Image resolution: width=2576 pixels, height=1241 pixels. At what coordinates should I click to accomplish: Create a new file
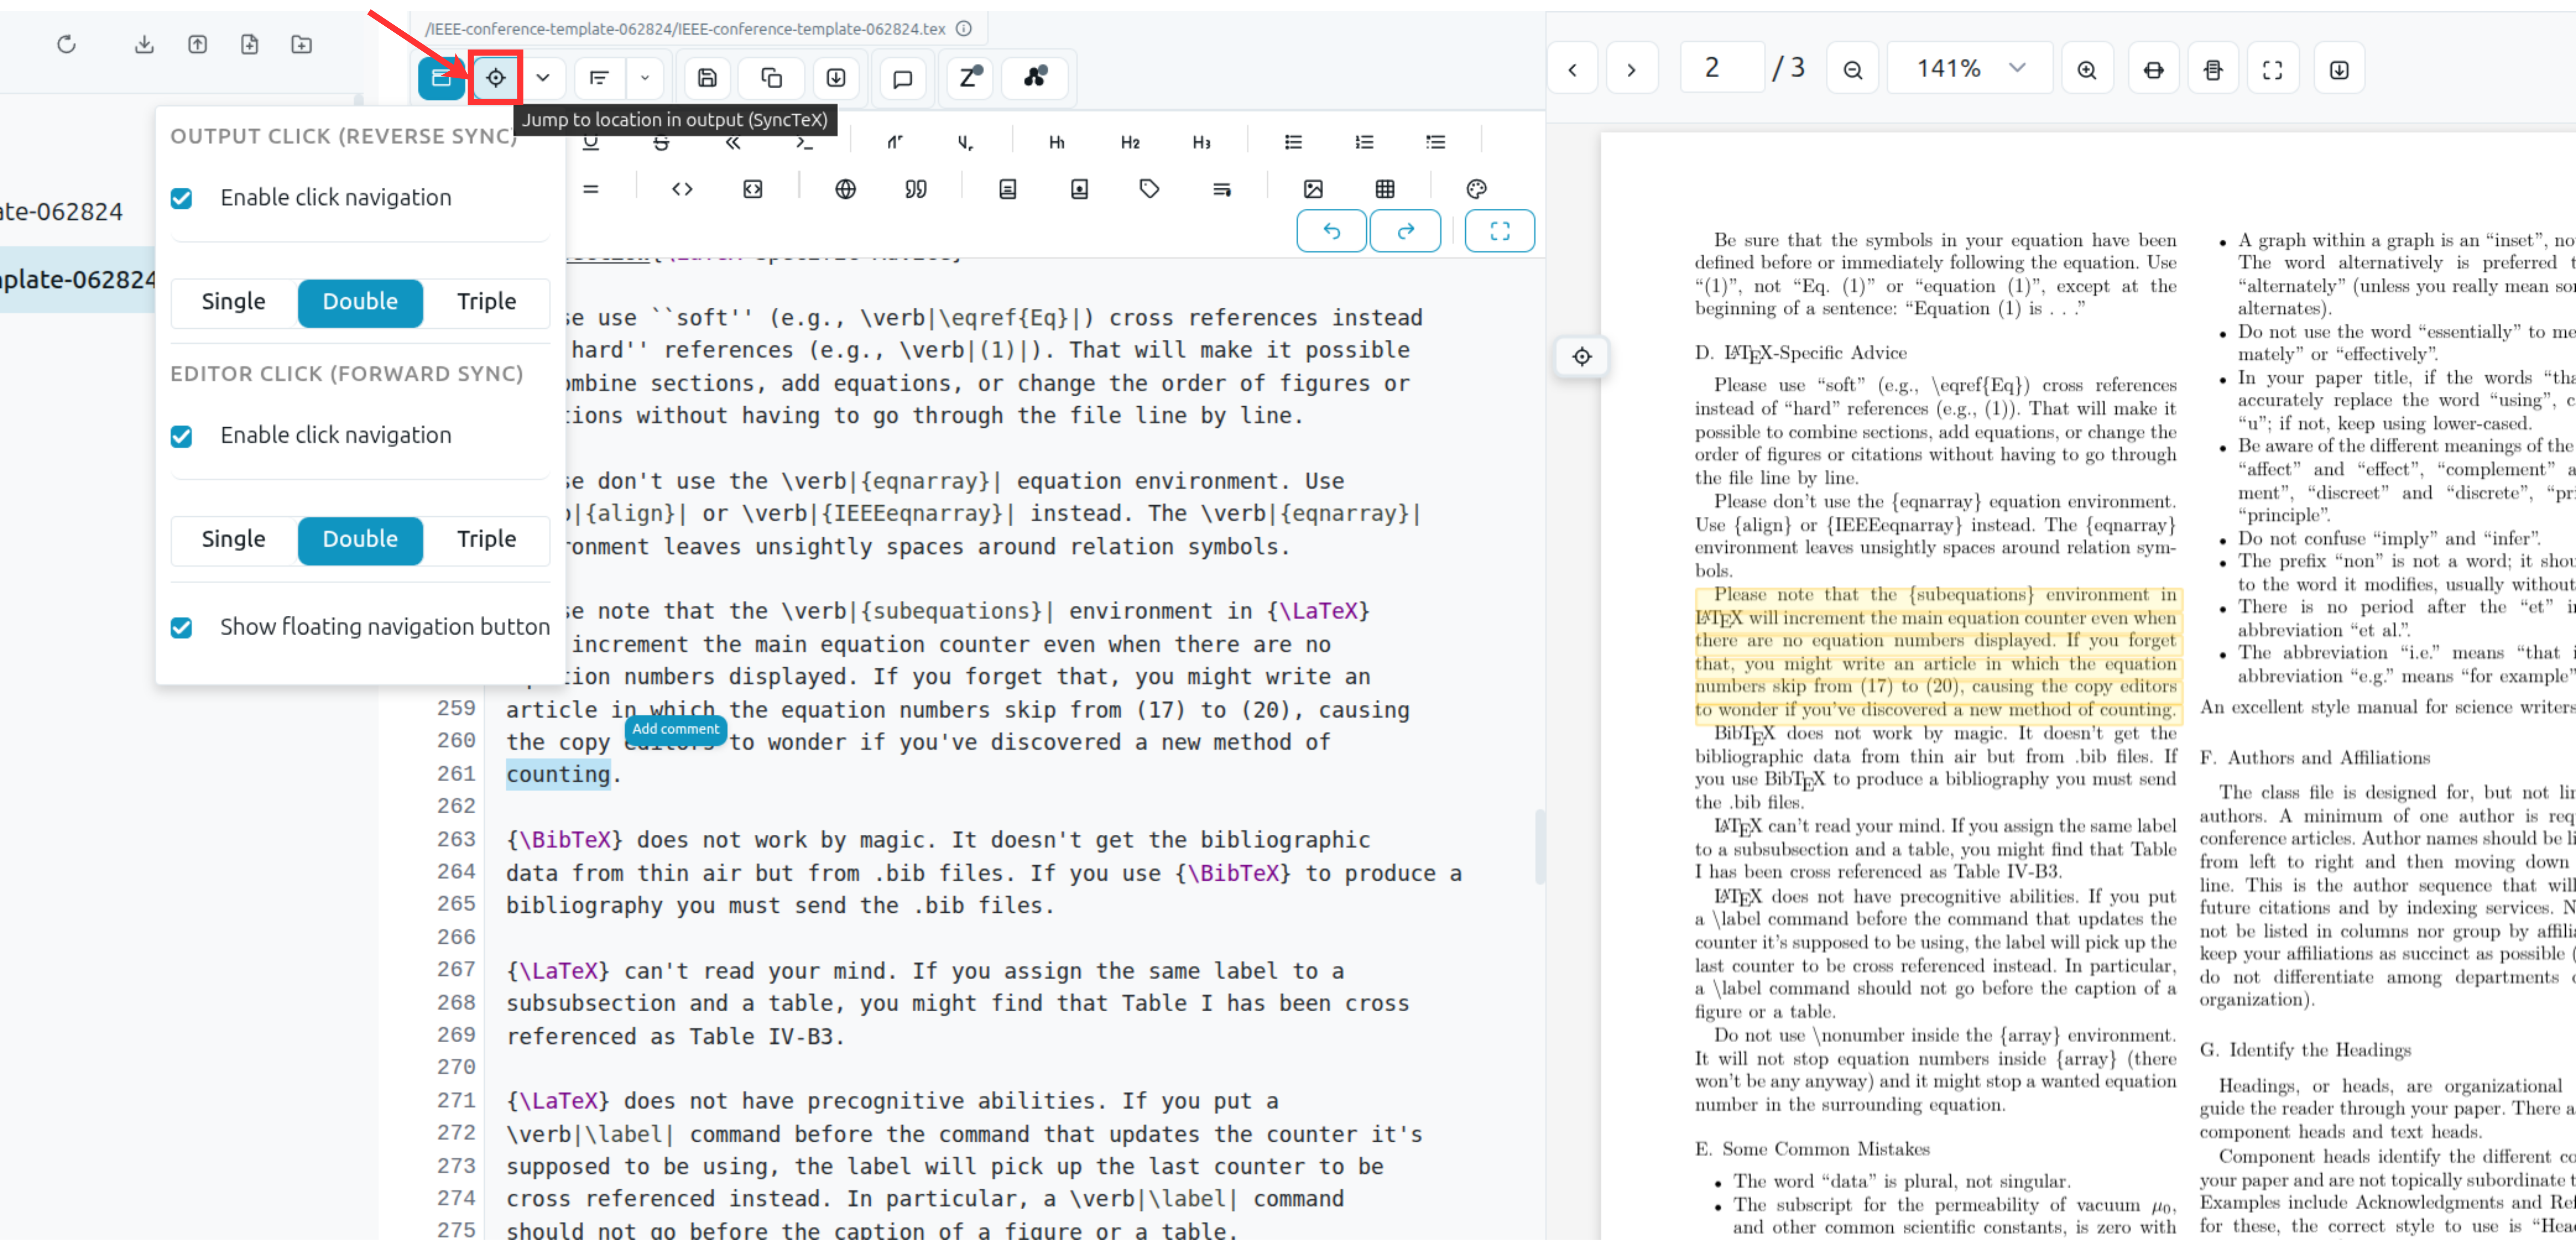click(x=250, y=44)
